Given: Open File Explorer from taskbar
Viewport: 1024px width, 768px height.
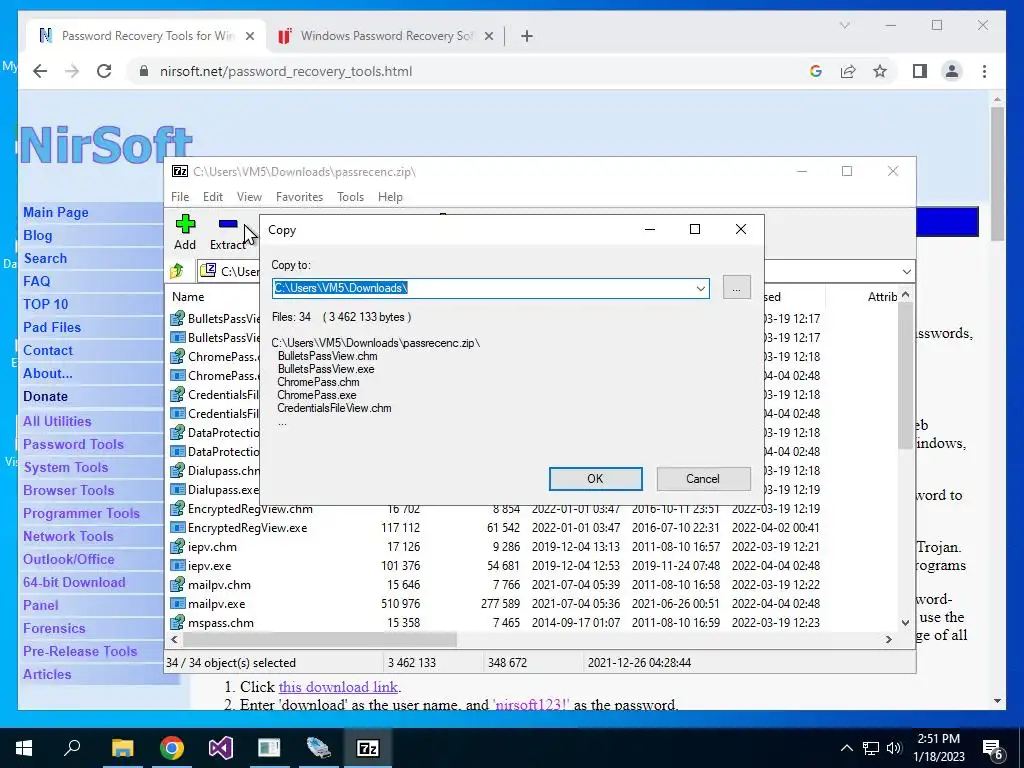Looking at the screenshot, I should [x=122, y=748].
